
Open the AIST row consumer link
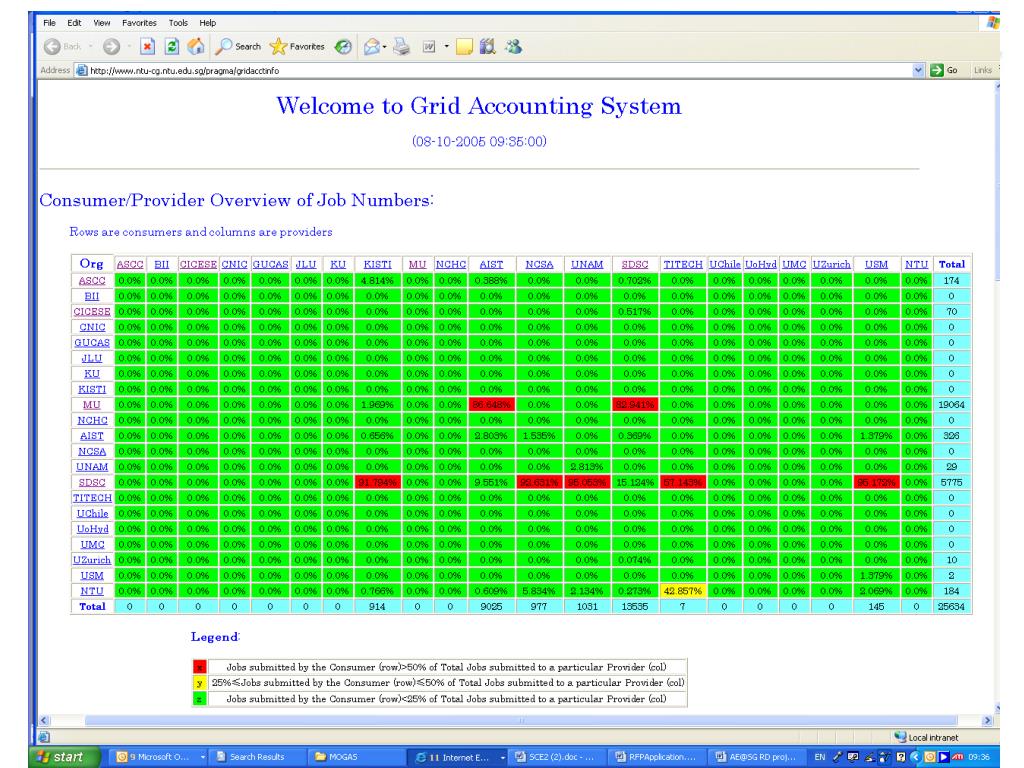(91, 436)
